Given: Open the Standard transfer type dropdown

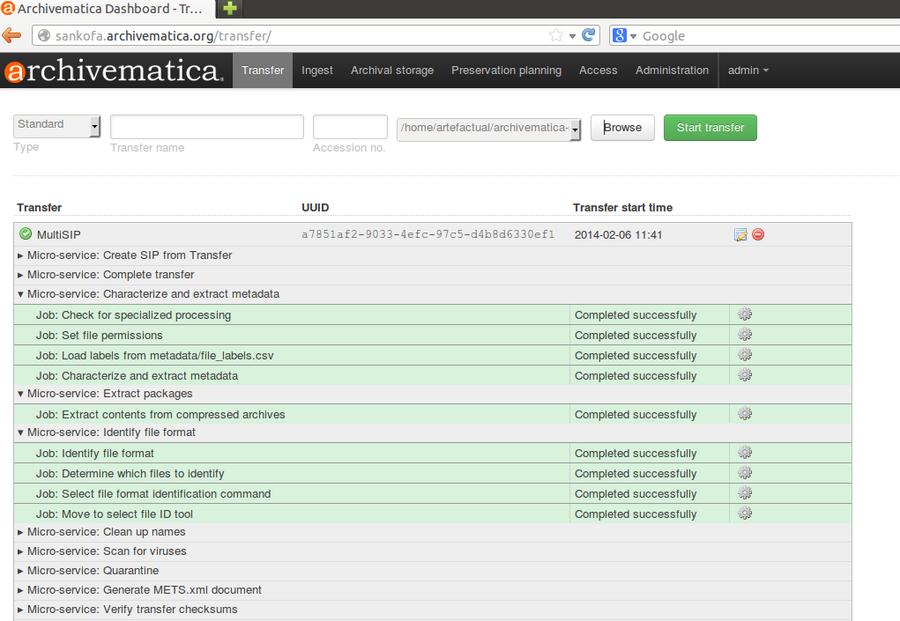Looking at the screenshot, I should (x=56, y=125).
